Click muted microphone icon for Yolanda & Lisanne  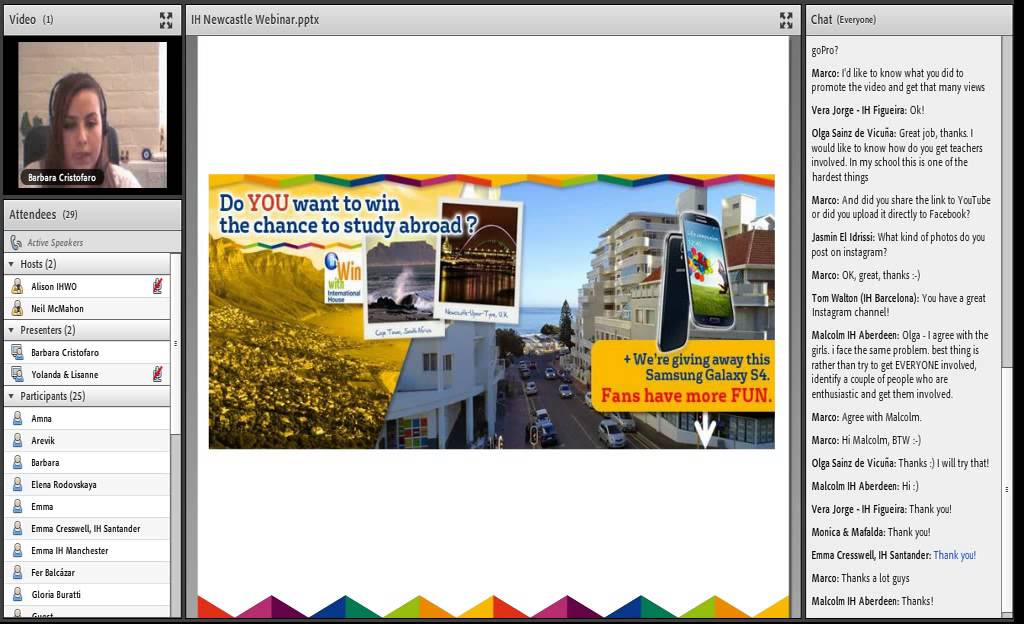[157, 374]
